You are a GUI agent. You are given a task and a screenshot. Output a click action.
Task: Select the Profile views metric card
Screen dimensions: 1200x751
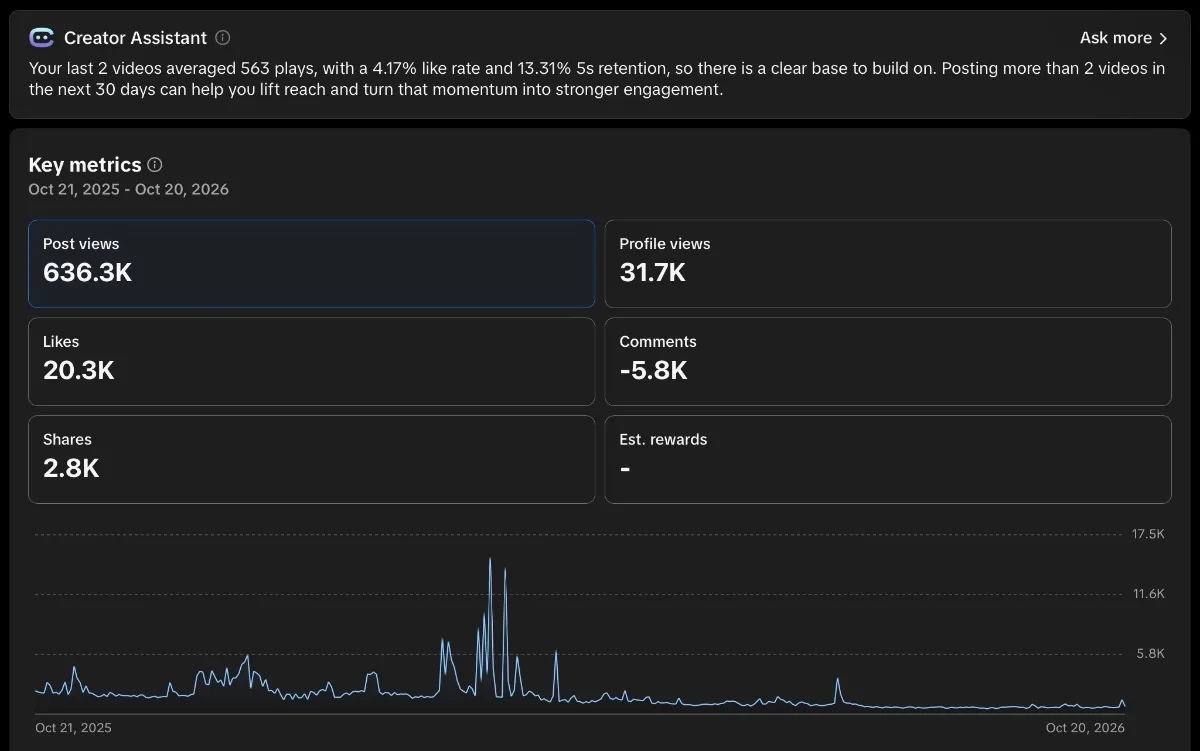(x=888, y=264)
